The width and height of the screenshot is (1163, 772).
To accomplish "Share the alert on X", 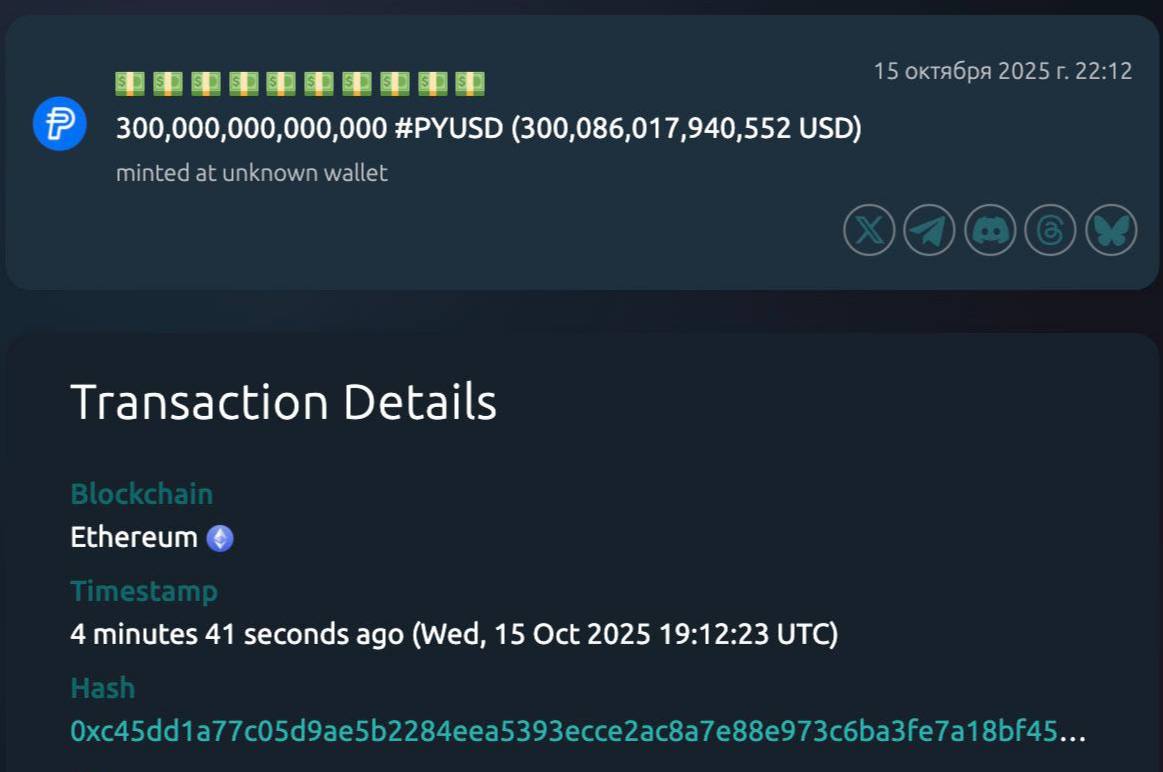I will click(869, 231).
